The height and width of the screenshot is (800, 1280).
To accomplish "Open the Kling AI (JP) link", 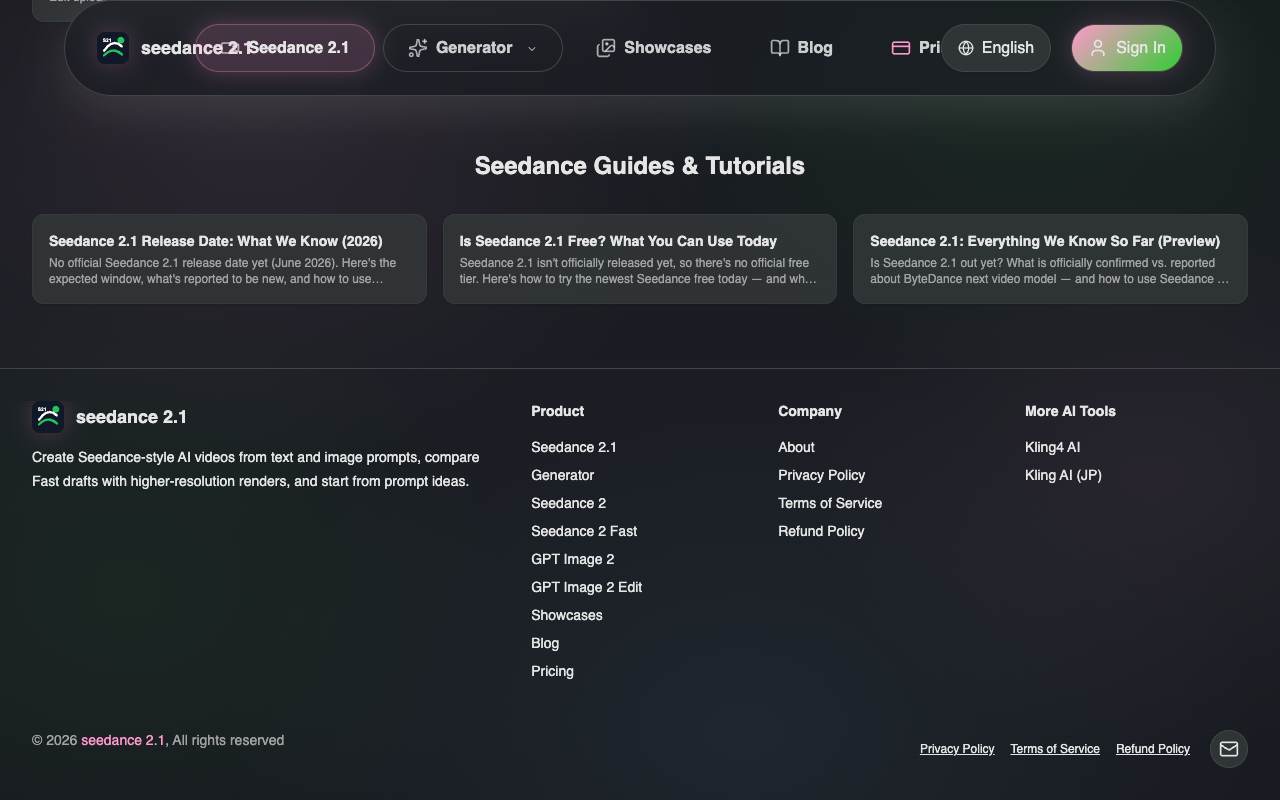I will click(x=1063, y=475).
